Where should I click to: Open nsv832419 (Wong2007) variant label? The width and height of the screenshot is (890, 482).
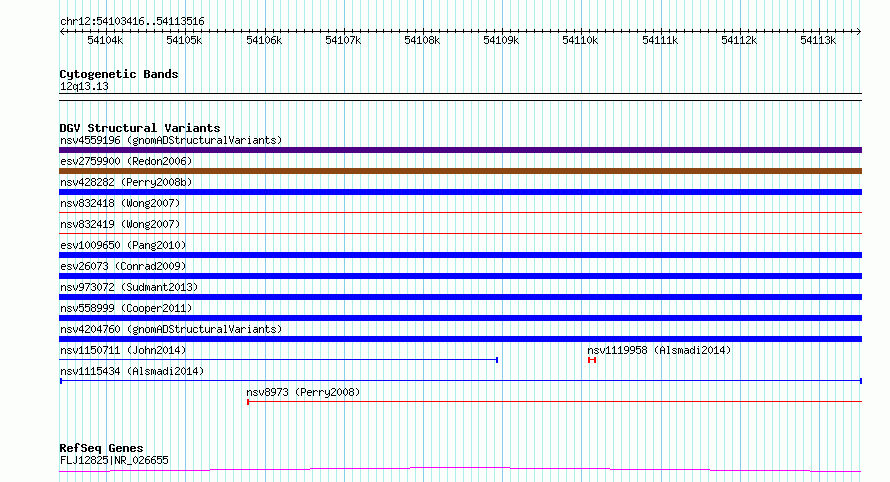pyautogui.click(x=120, y=224)
